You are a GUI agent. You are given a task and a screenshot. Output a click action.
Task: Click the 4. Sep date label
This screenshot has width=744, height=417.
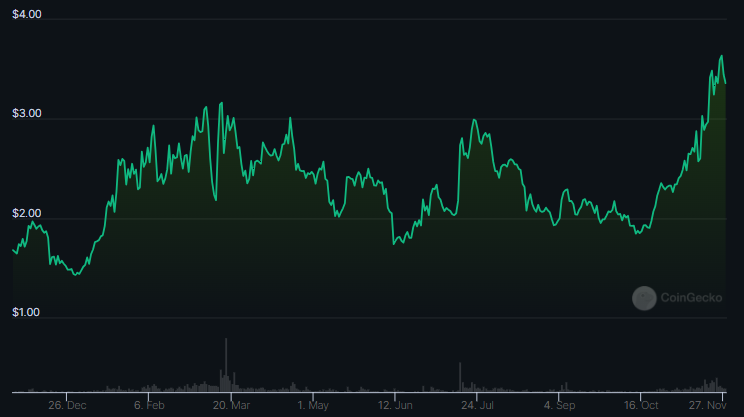point(559,405)
